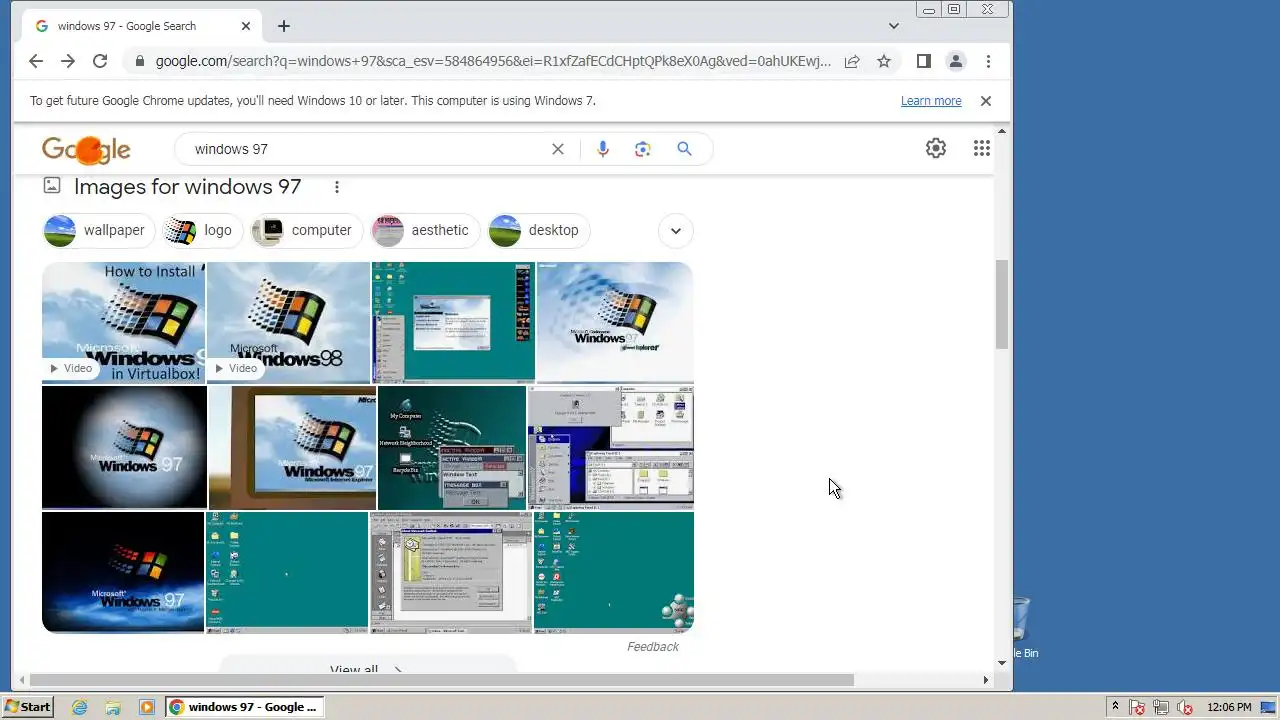Click the vertical scrollbar thumb
This screenshot has width=1280, height=720.
tap(1002, 304)
